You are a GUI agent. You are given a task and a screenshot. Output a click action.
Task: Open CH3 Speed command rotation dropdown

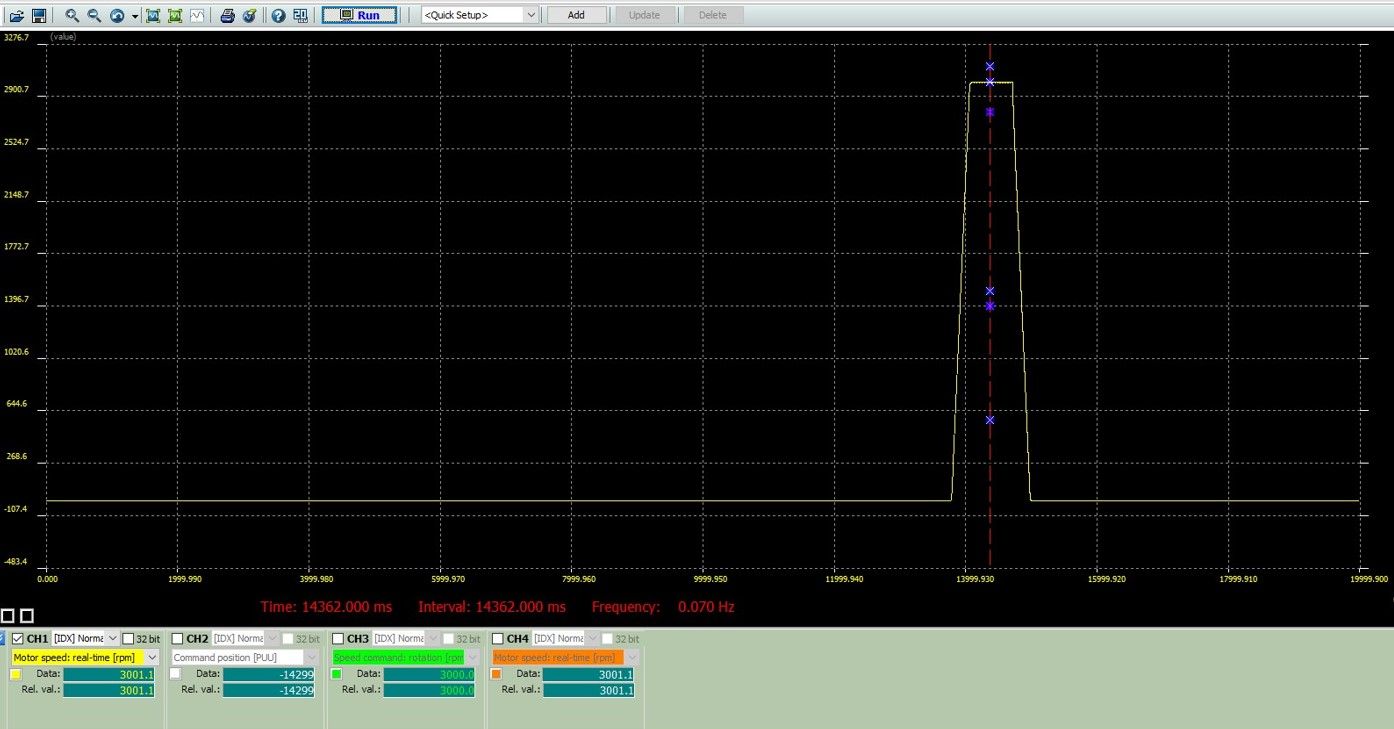point(405,657)
